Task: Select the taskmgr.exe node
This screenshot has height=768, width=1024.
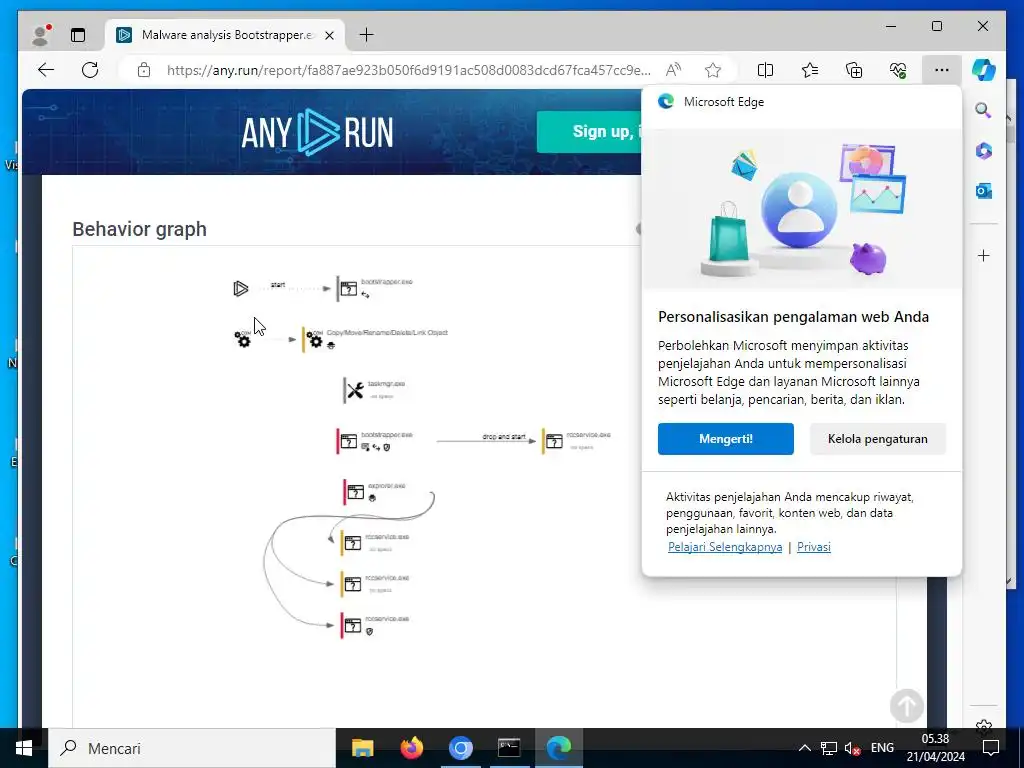Action: click(375, 390)
